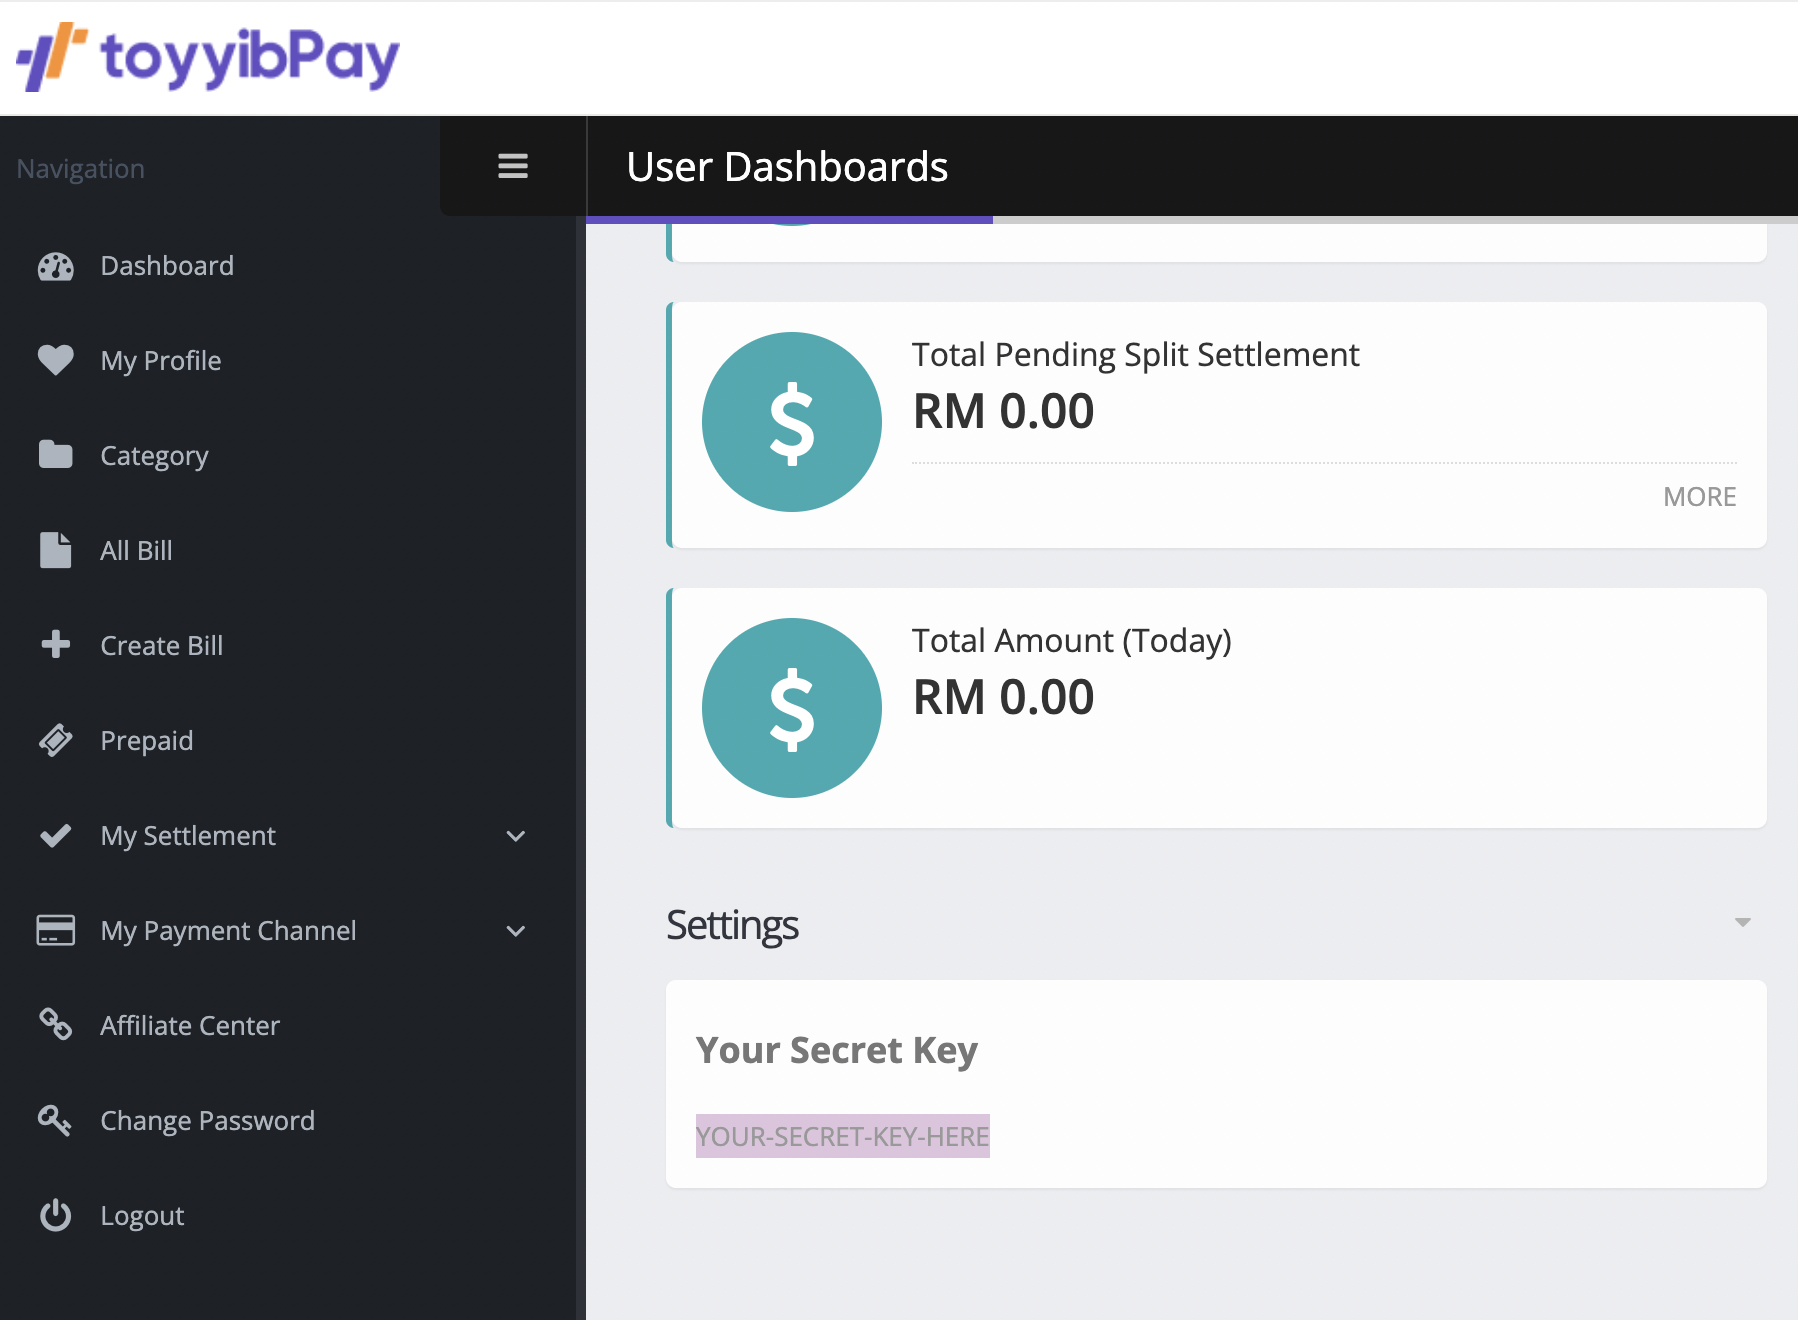The height and width of the screenshot is (1320, 1798).
Task: Click the power icon beside Logout
Action: pos(55,1215)
